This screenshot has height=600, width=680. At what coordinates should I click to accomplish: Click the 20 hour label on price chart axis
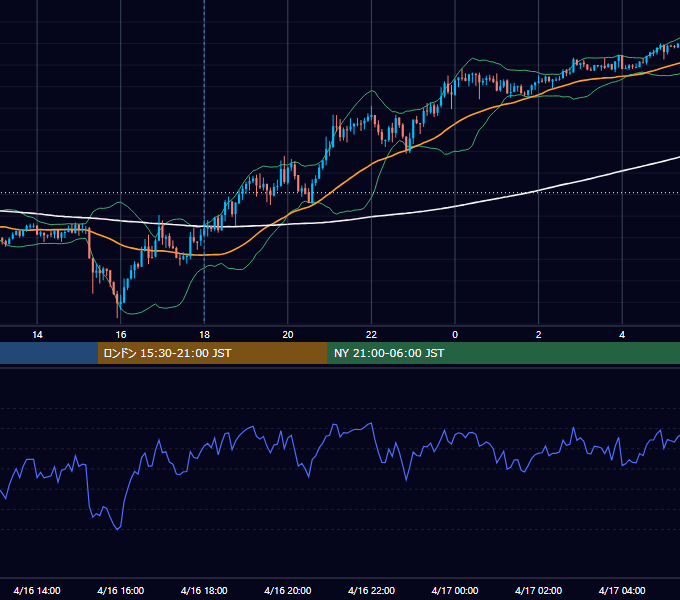(x=288, y=335)
